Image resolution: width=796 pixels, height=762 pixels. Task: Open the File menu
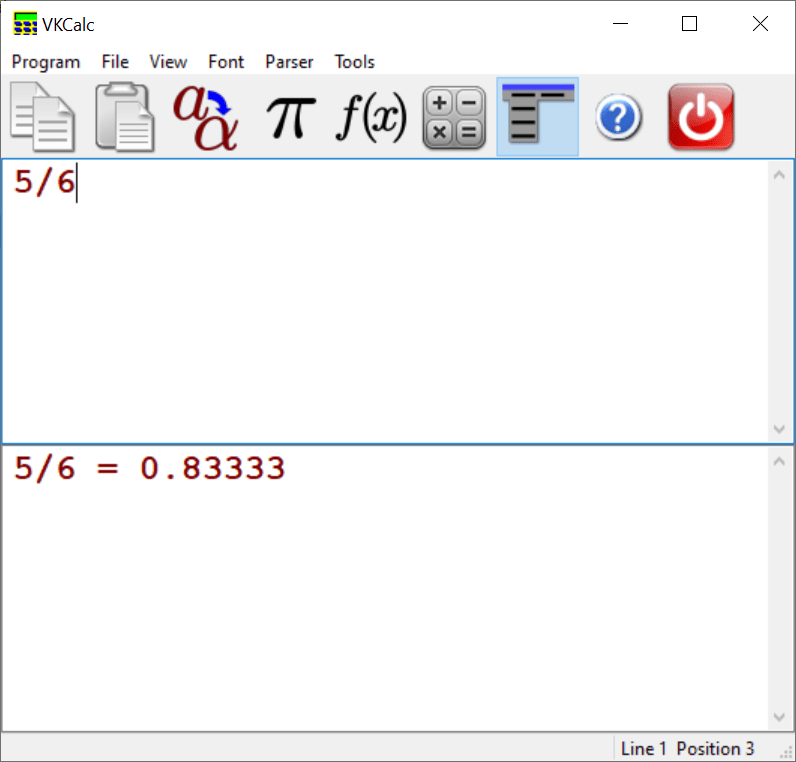(x=115, y=62)
